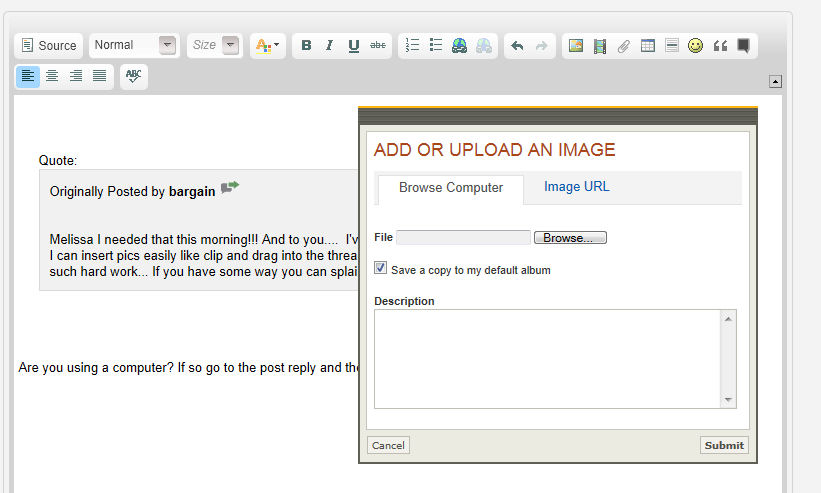Viewport: 821px width, 493px height.
Task: Insert a table into the post
Action: [x=648, y=45]
